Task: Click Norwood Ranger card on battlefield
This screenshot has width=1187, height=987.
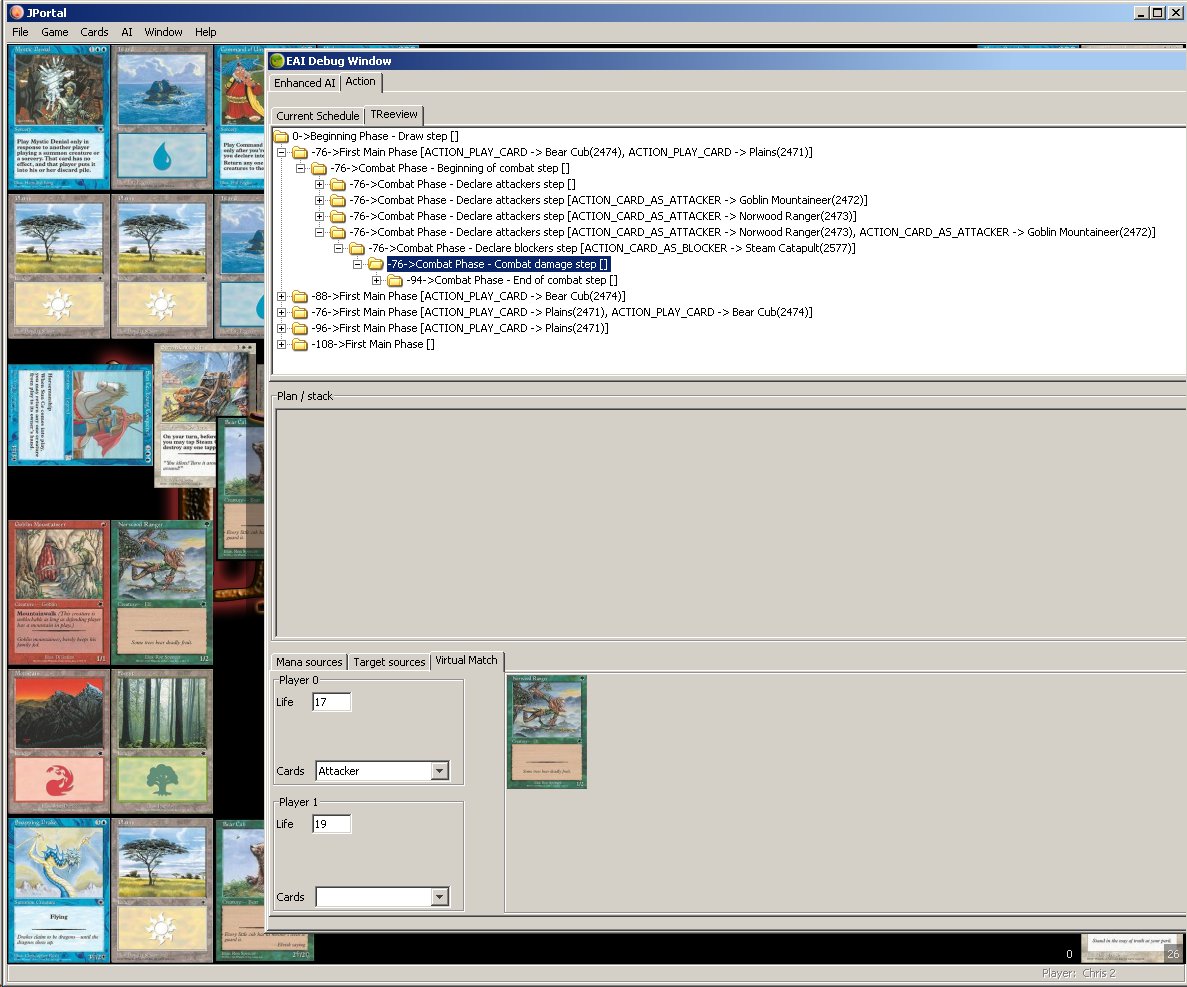Action: coord(163,592)
